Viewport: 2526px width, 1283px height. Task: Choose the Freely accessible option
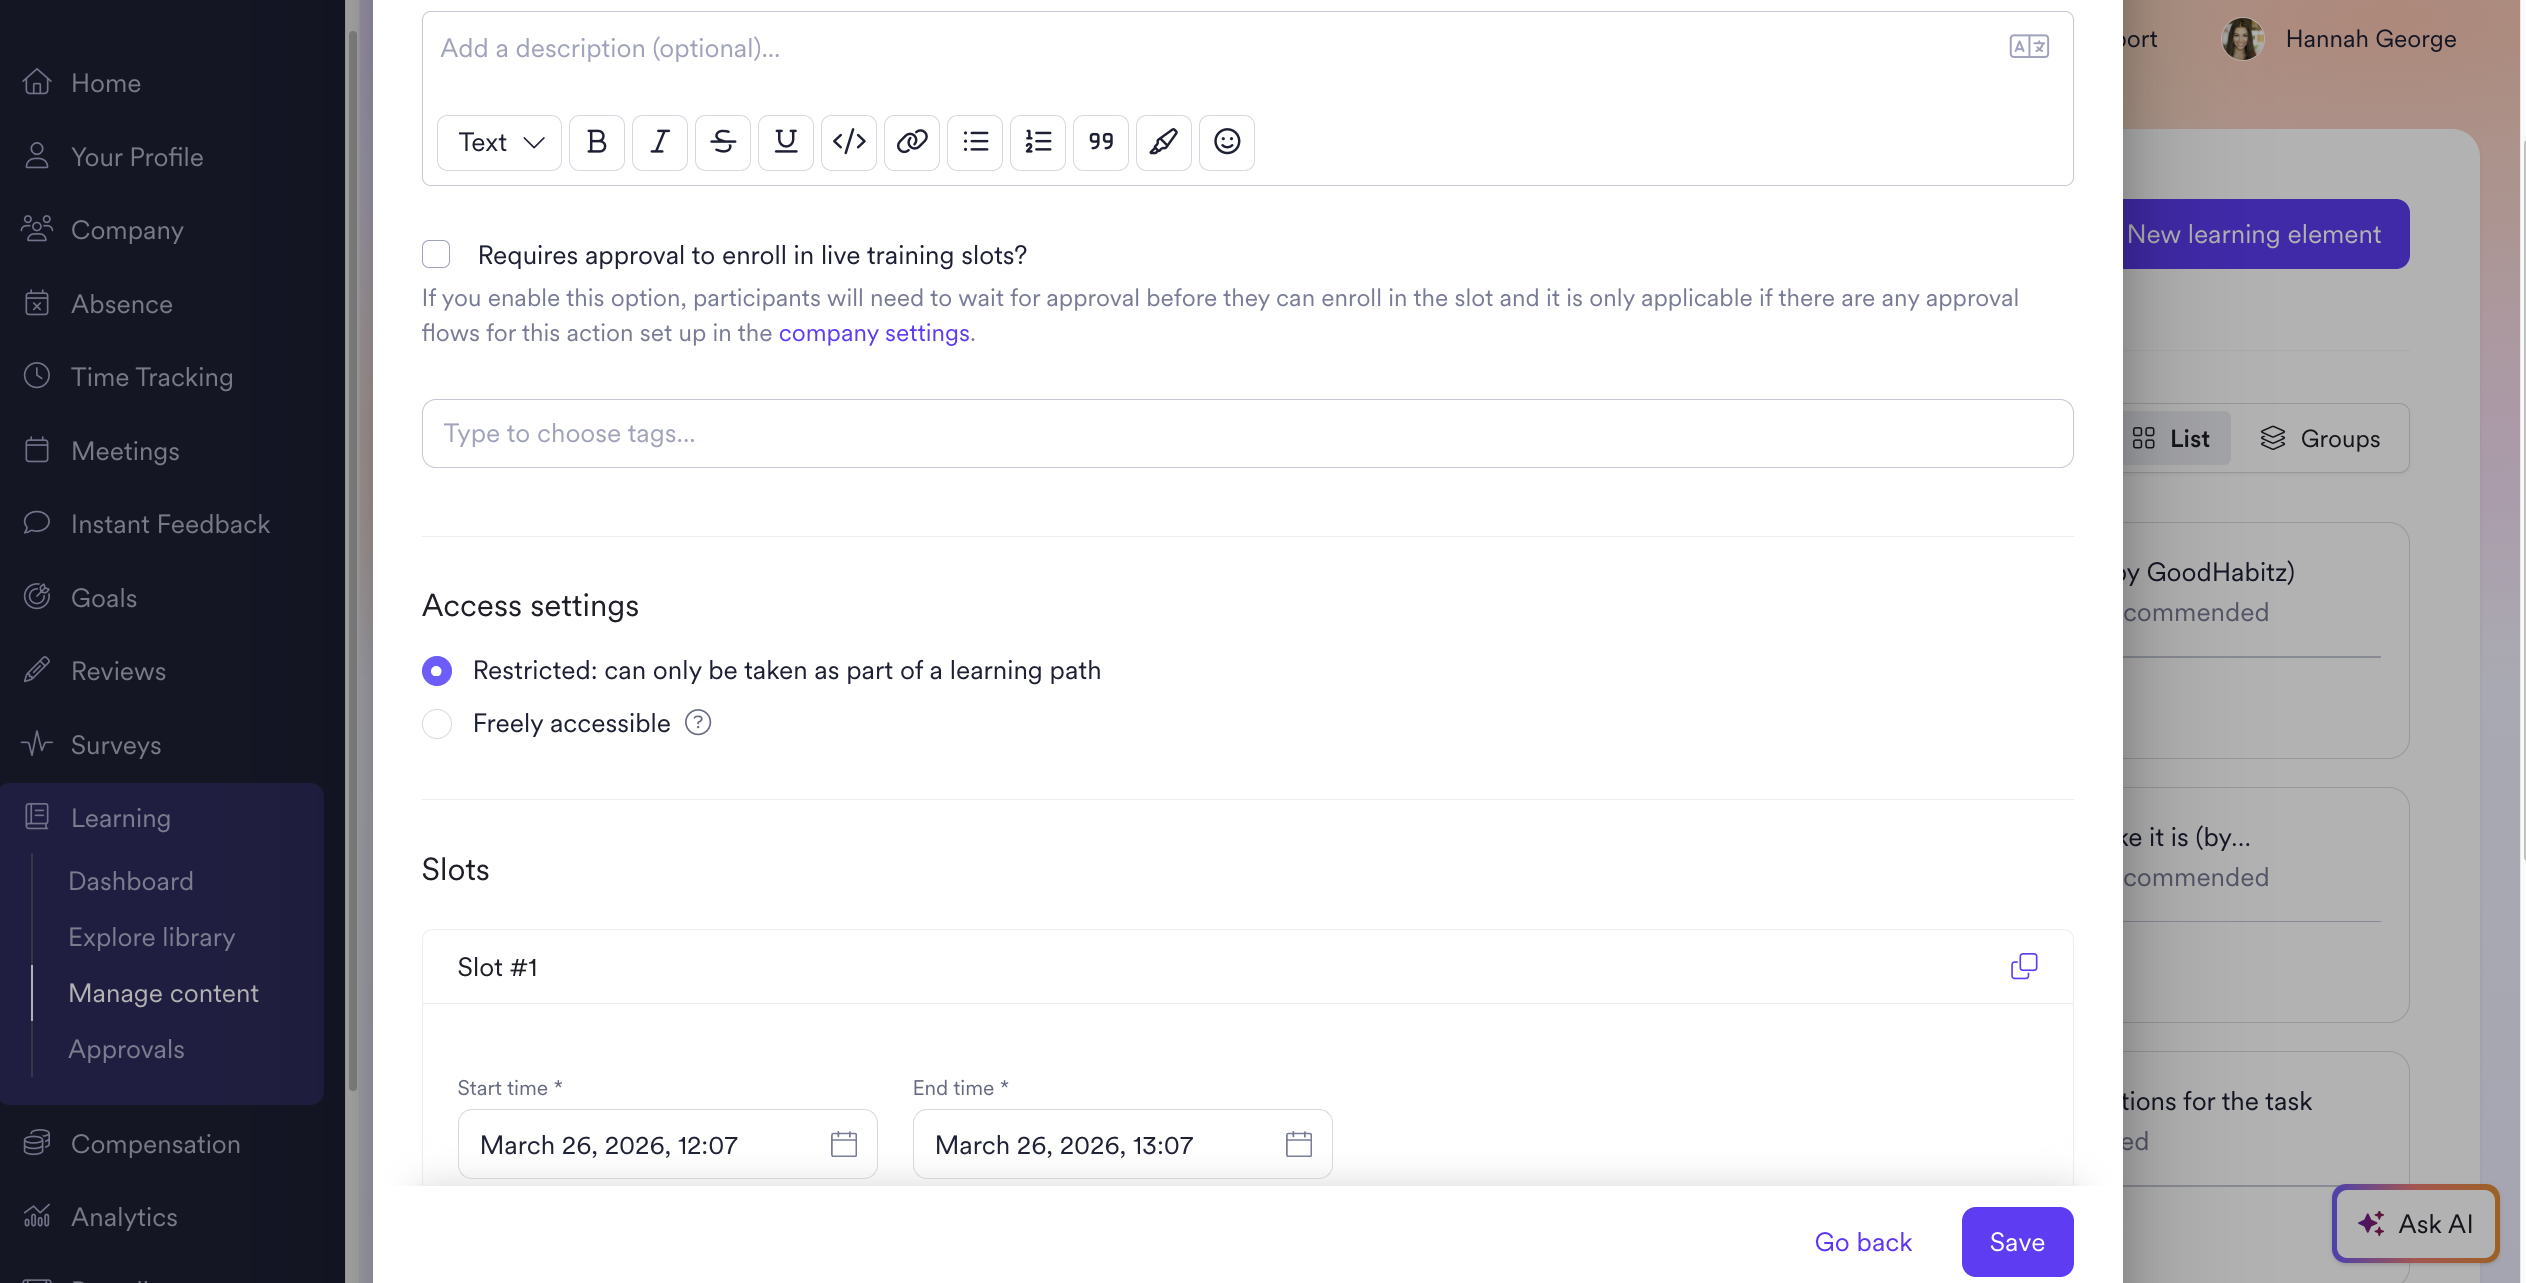437,723
